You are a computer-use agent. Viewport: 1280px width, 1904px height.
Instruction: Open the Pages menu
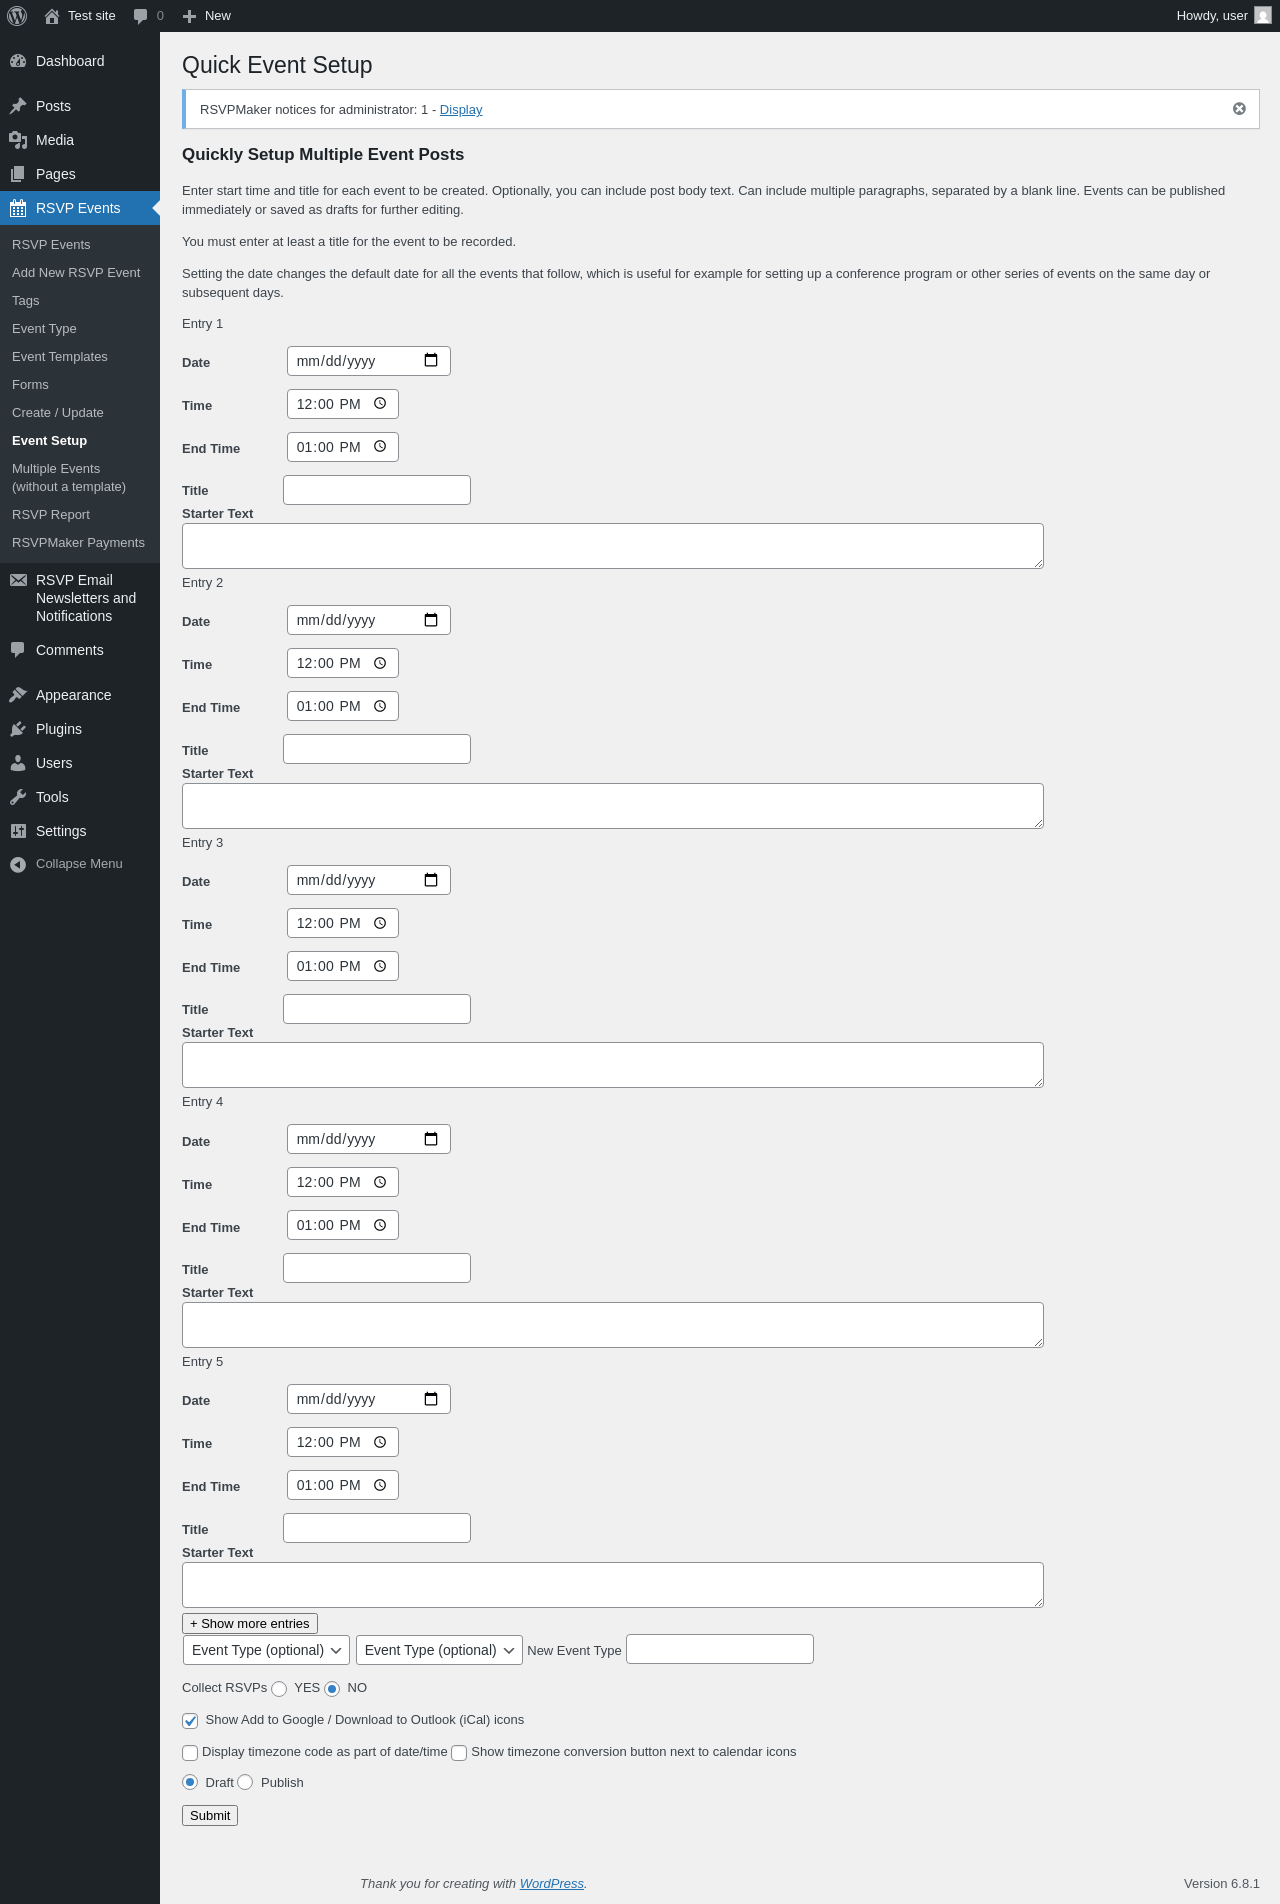[80, 174]
